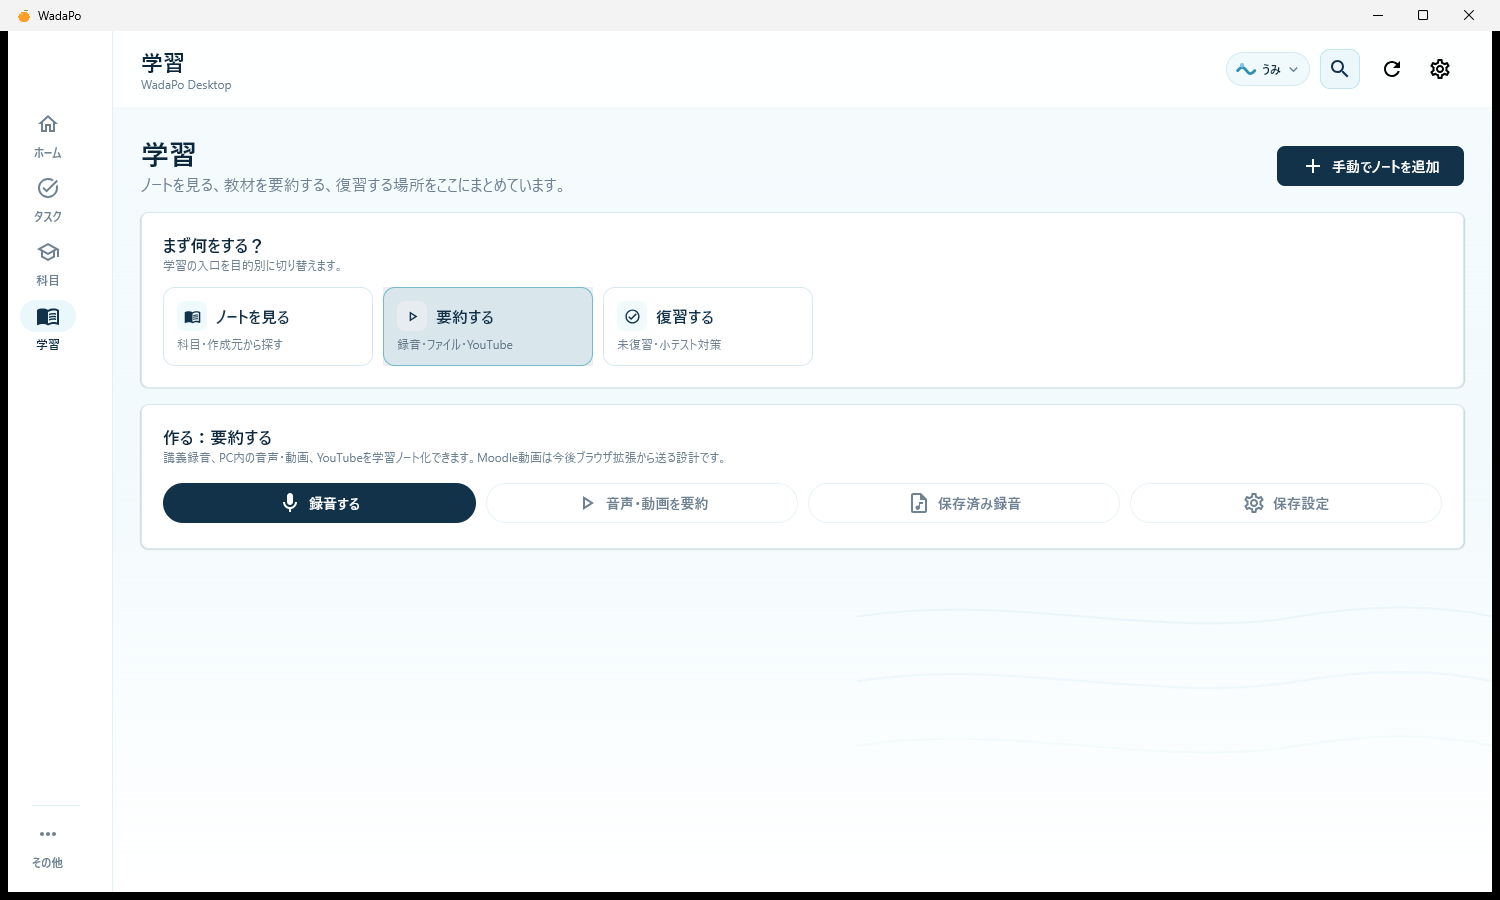Click the まず何をする？ heading
The height and width of the screenshot is (900, 1500).
click(213, 246)
